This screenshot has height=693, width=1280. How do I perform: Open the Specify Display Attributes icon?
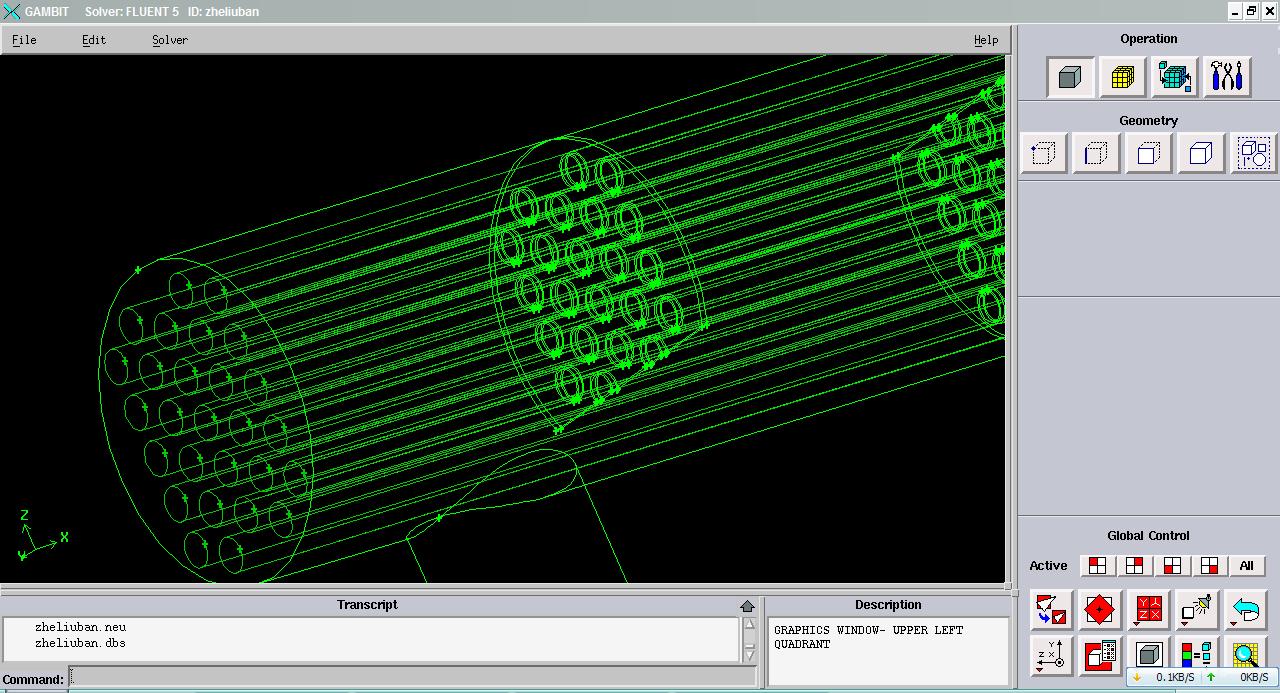point(1100,656)
